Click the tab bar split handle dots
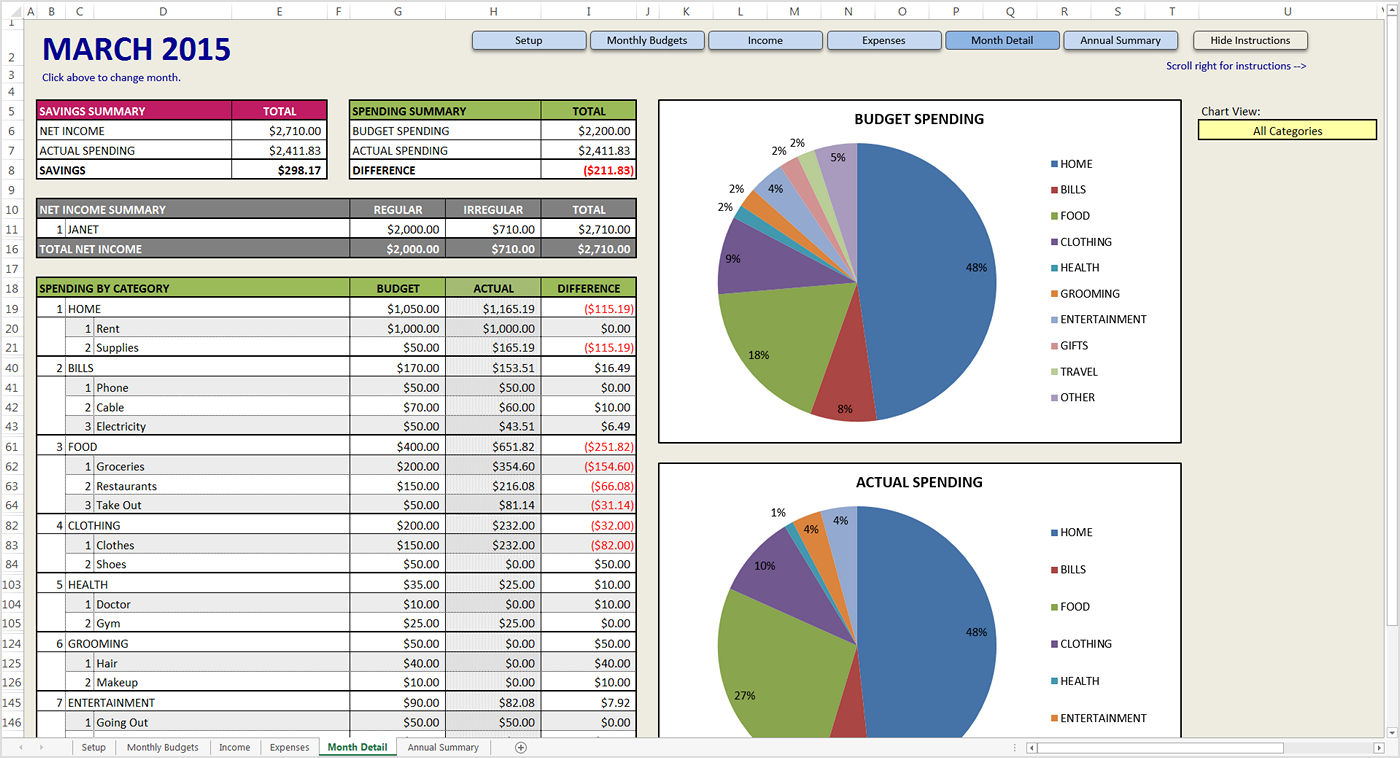The width and height of the screenshot is (1400, 758). point(1016,748)
